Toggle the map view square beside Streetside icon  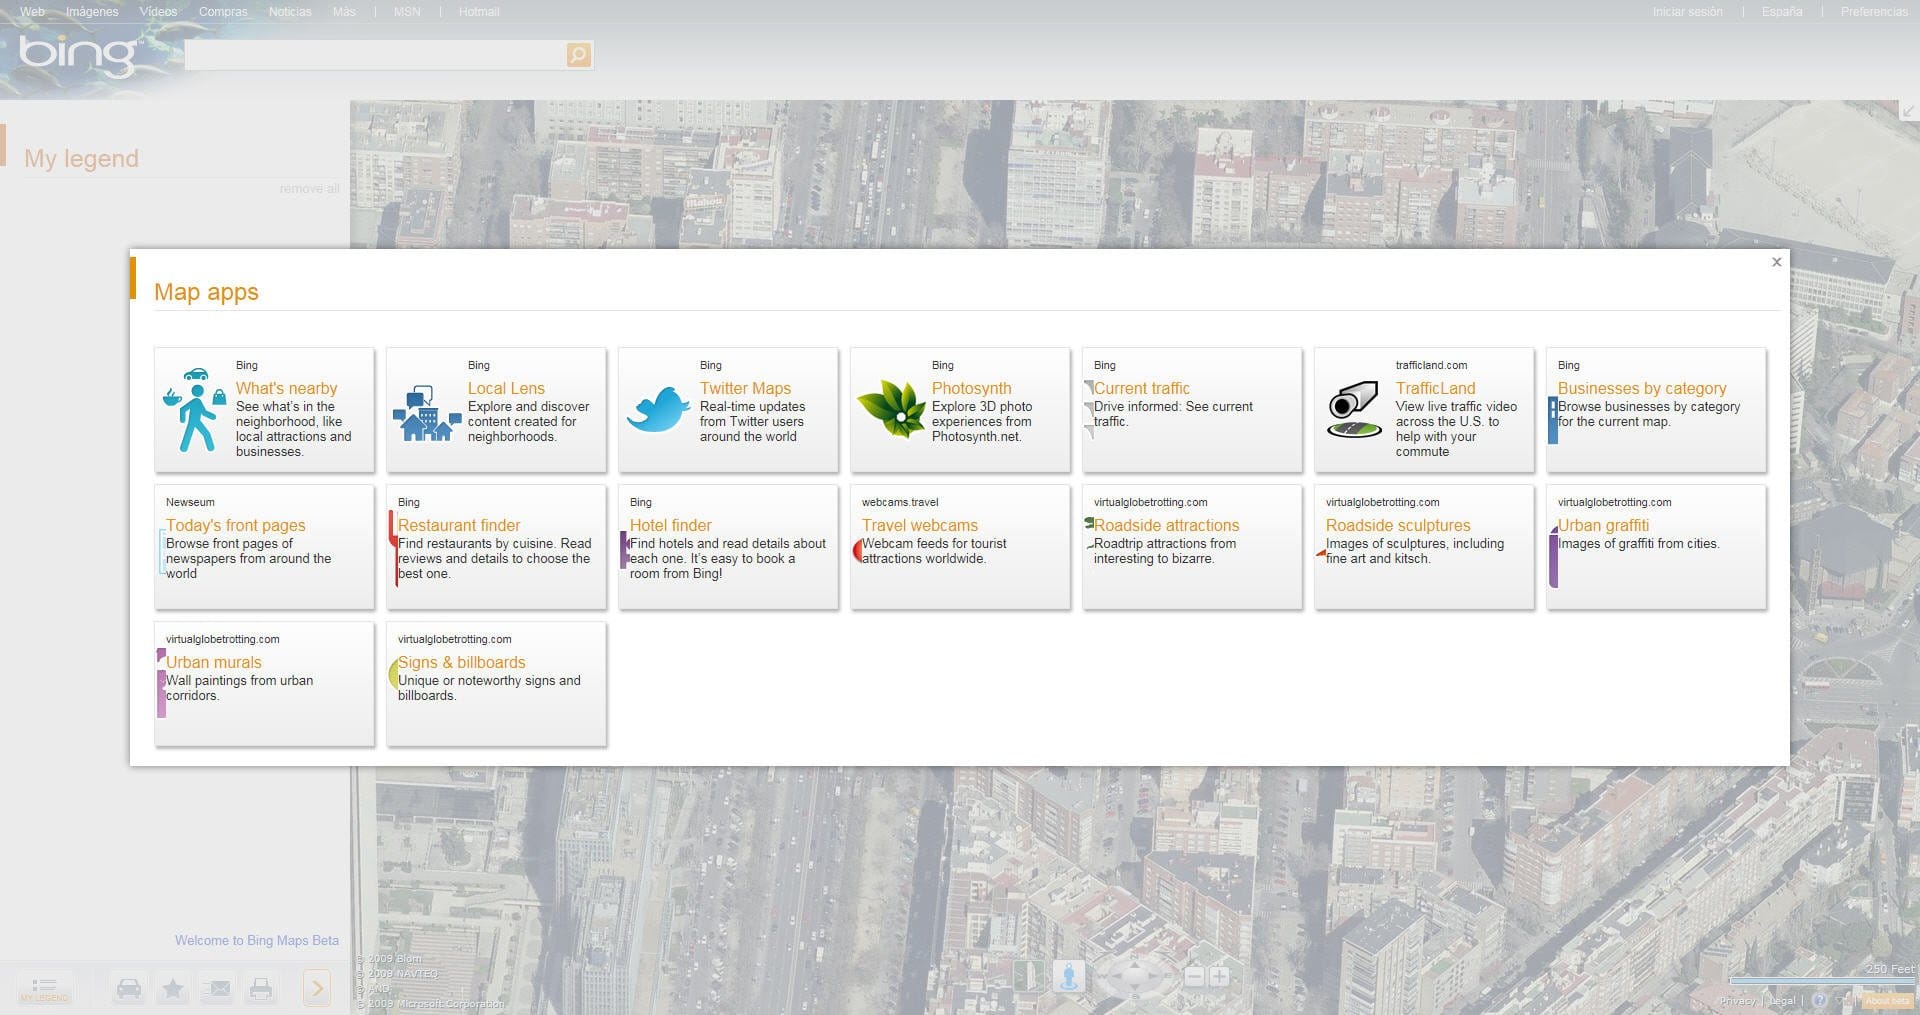click(1031, 977)
